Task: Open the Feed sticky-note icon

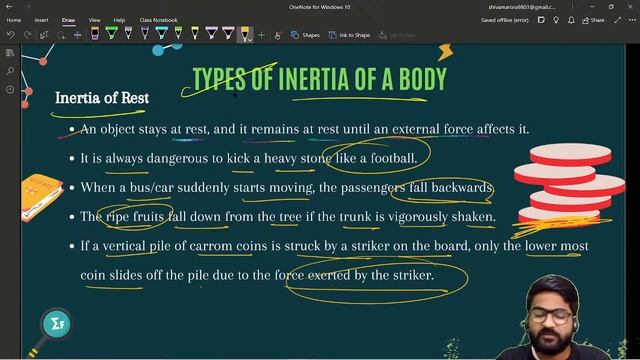Action: (541, 20)
